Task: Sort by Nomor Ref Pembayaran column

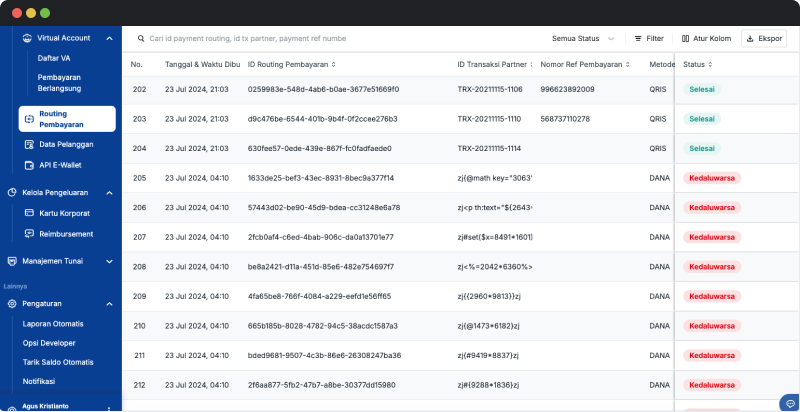Action: point(628,65)
